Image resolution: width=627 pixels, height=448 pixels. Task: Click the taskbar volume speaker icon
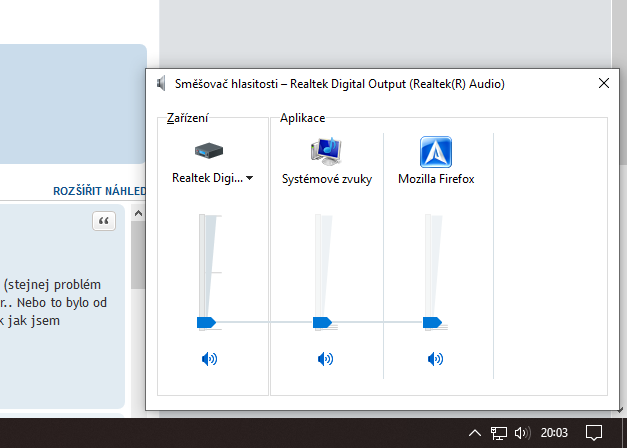523,432
